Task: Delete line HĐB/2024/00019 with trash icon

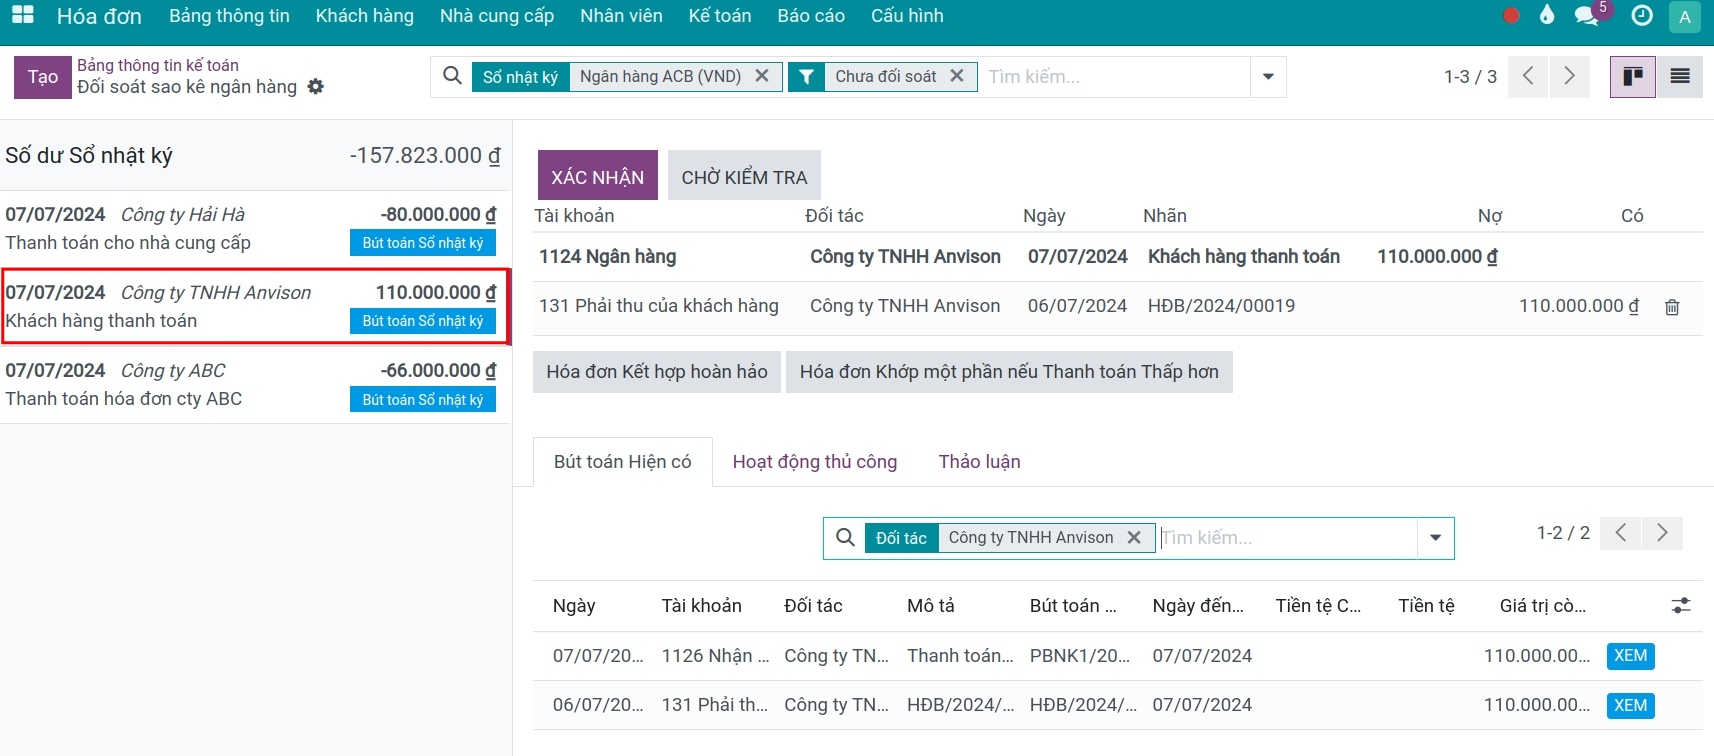Action: pos(1672,307)
